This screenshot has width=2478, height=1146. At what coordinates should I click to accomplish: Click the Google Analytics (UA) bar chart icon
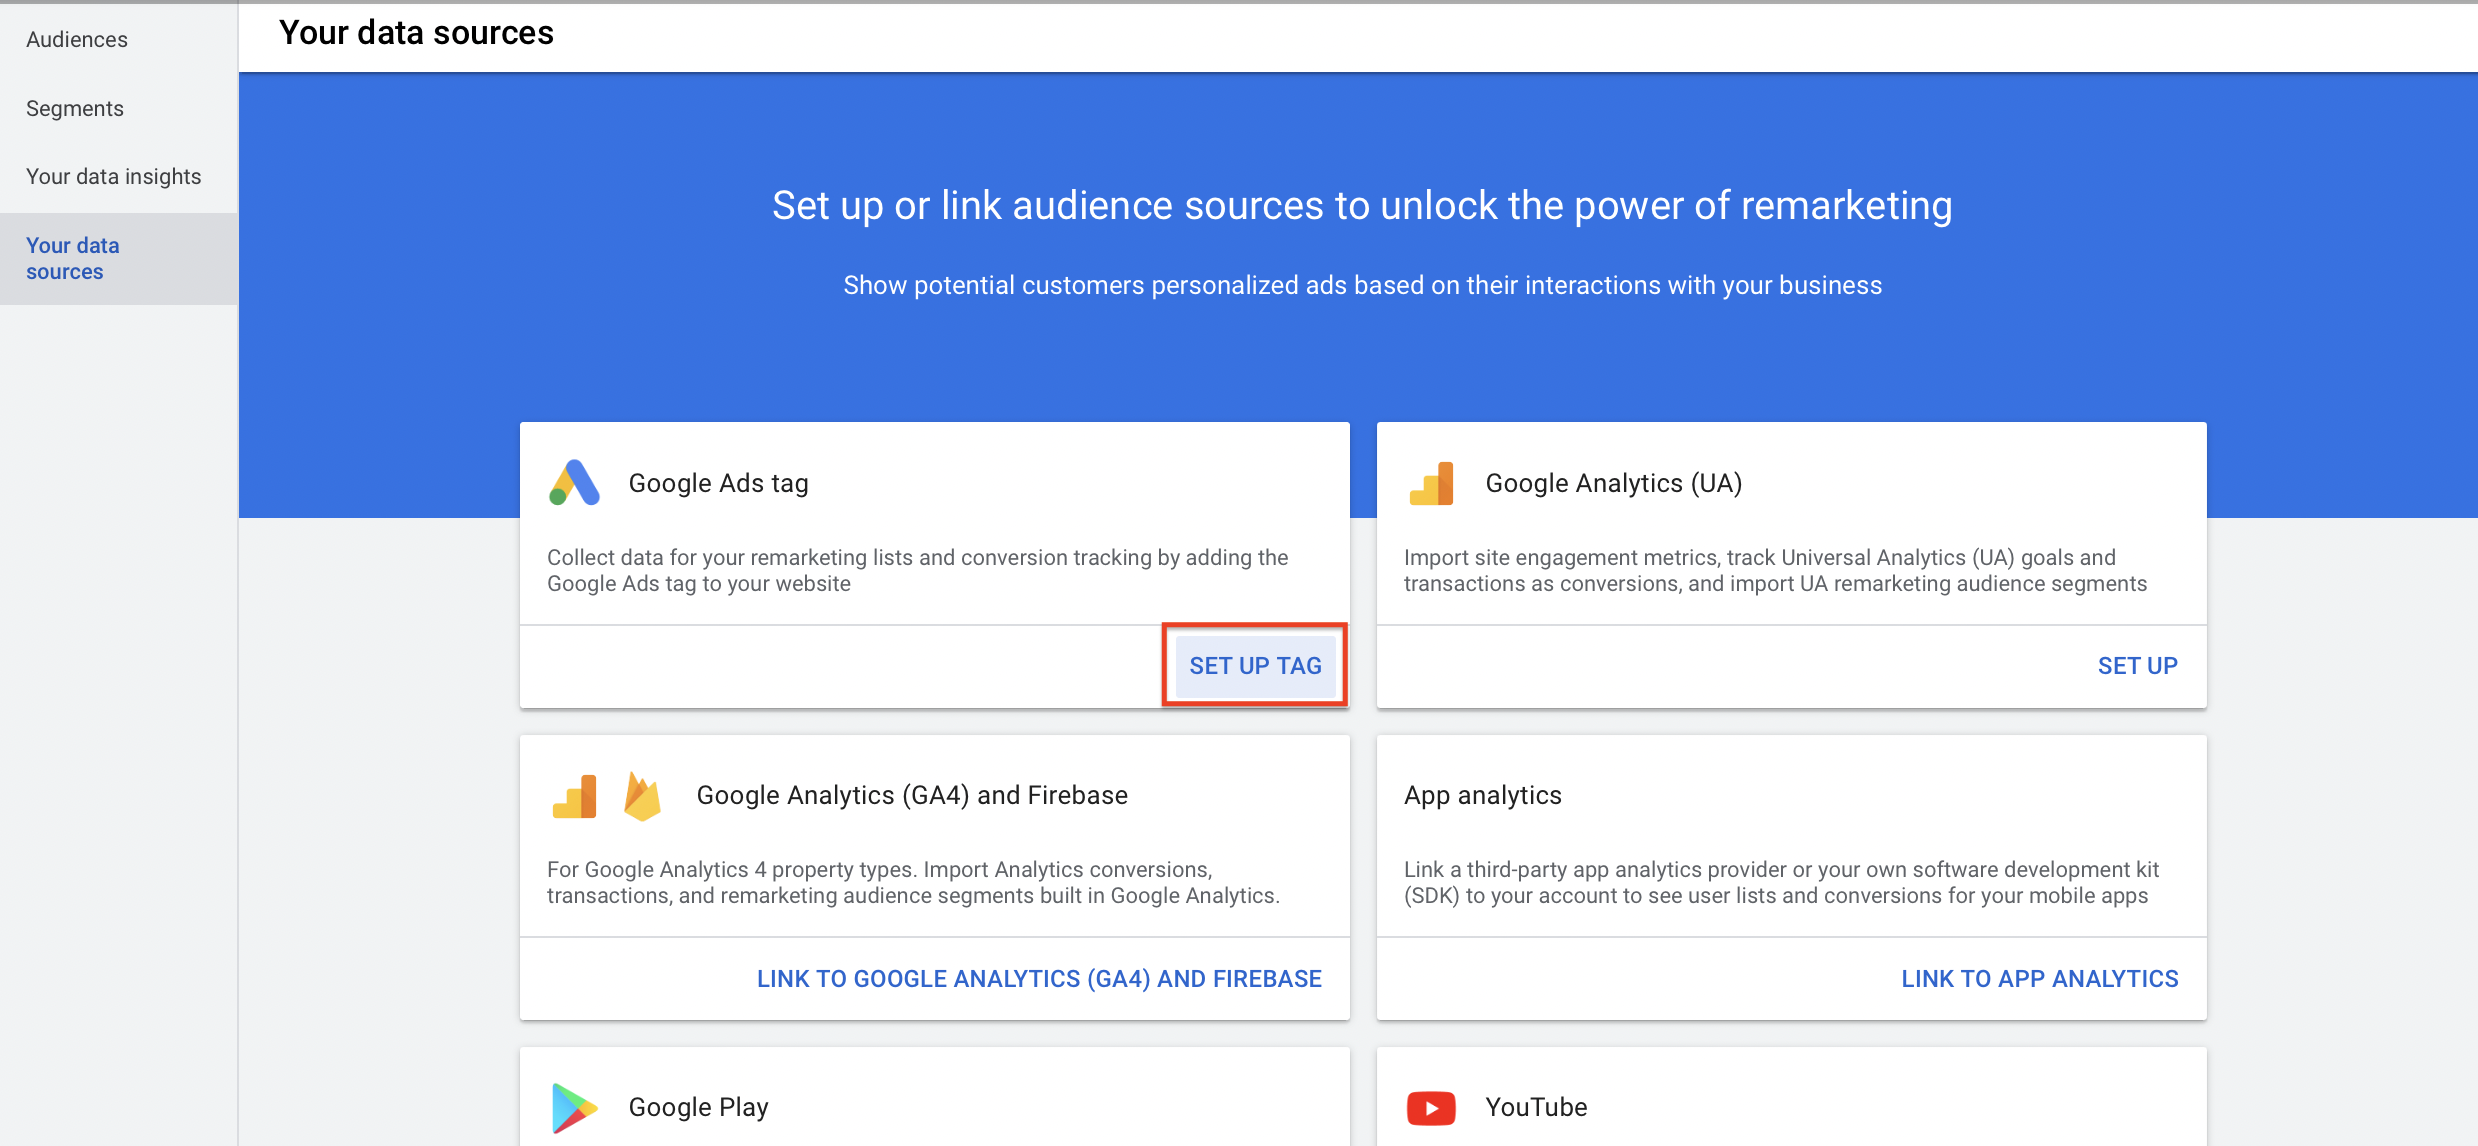click(x=1431, y=484)
